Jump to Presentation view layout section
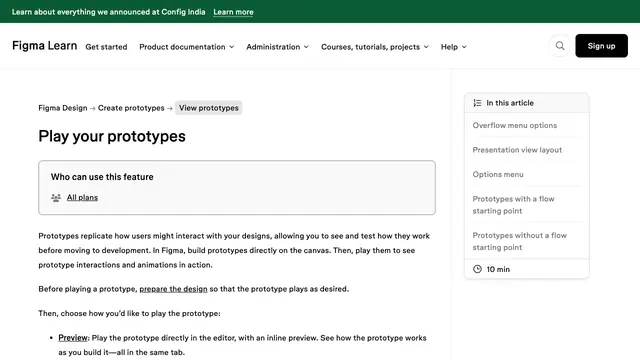 pos(517,150)
